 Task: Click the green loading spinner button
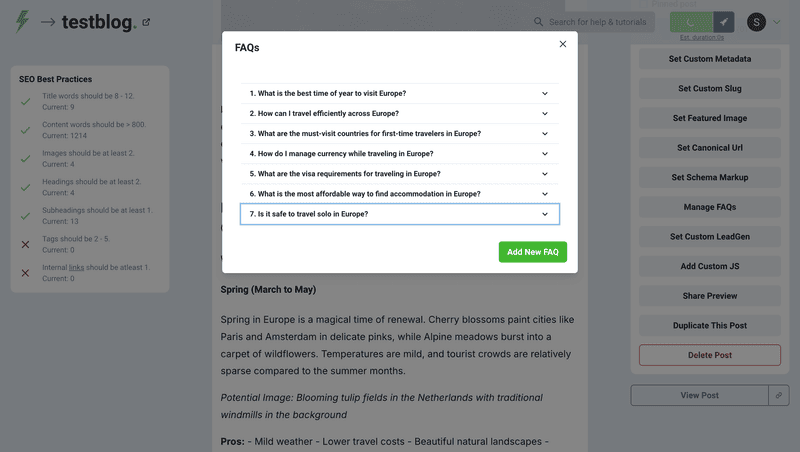coord(690,22)
